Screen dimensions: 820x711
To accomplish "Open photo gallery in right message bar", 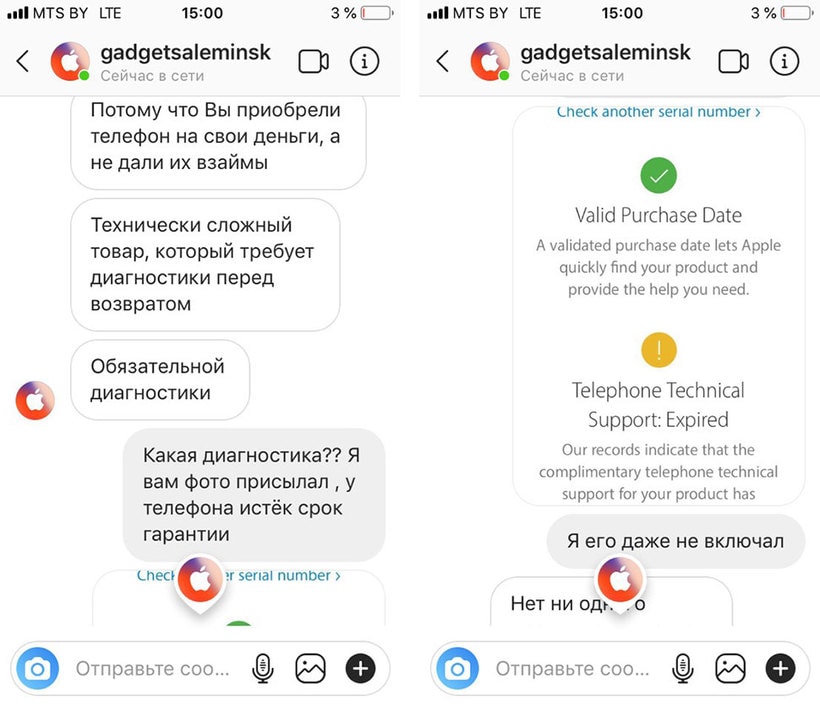I will (731, 668).
